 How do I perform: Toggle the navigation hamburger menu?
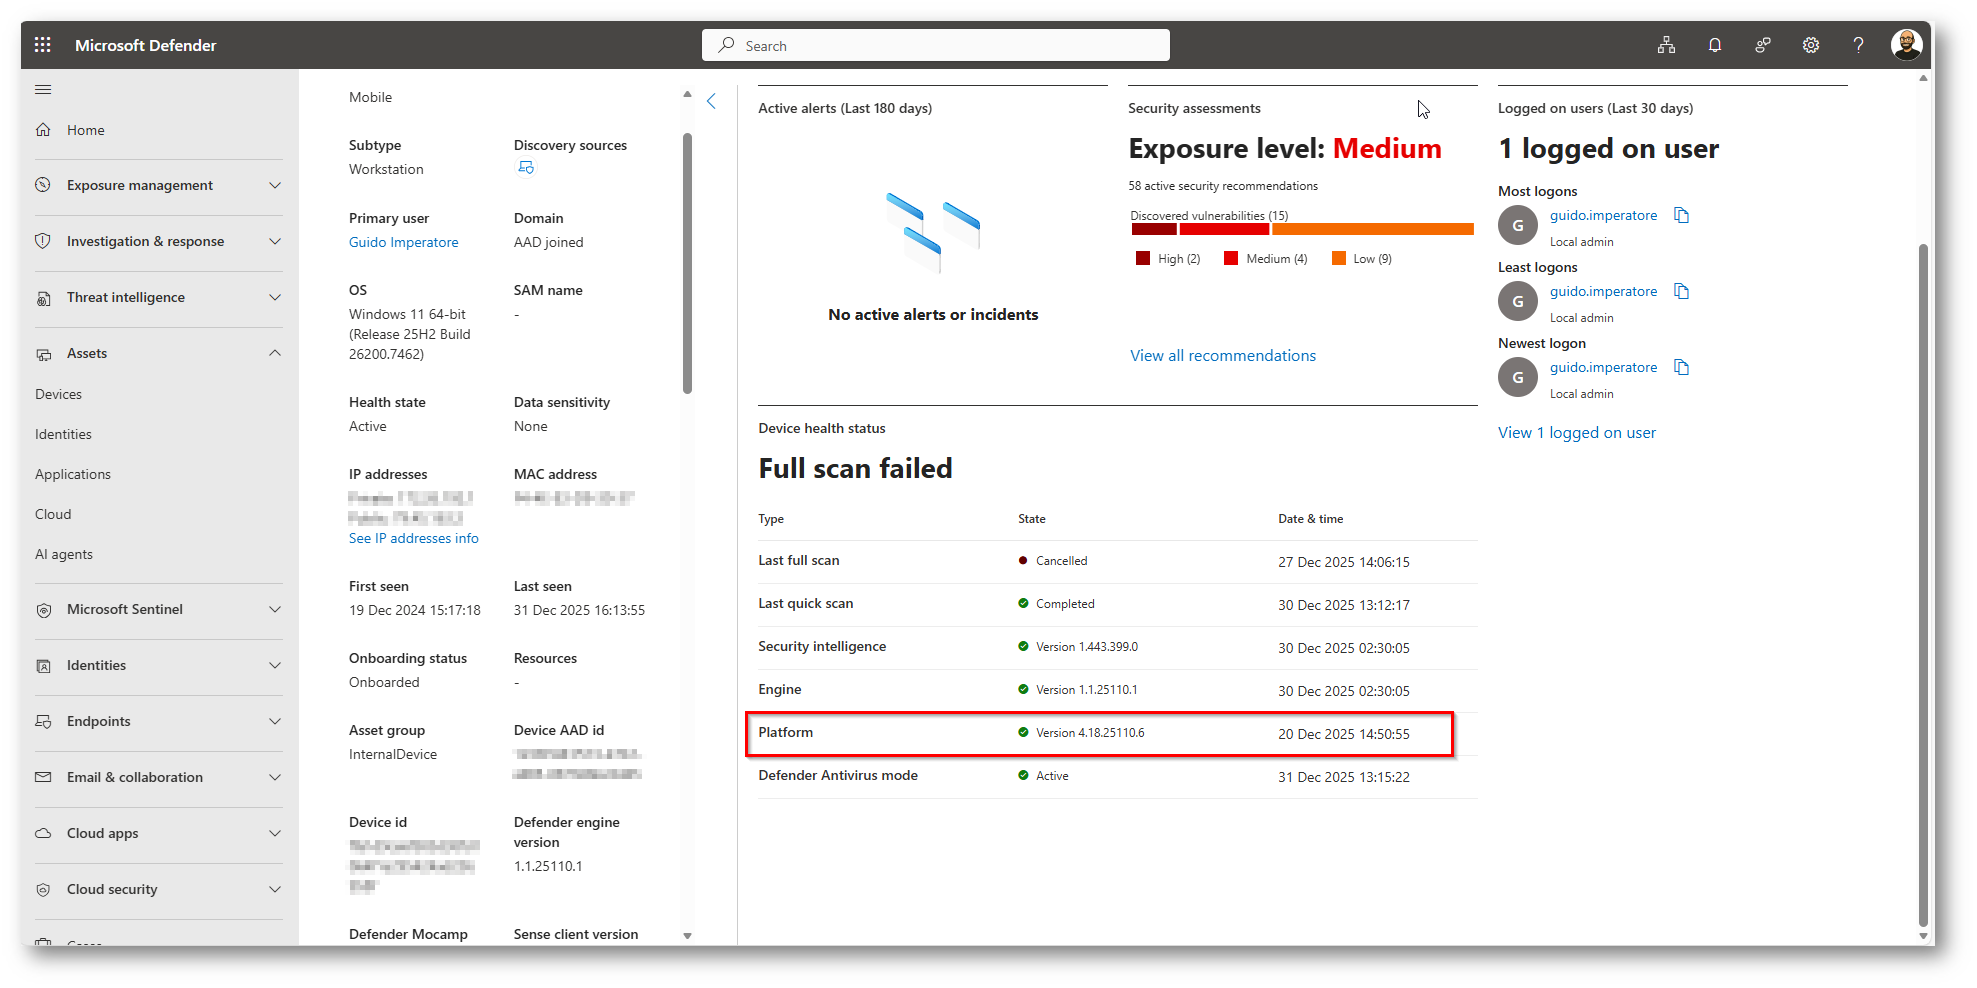[43, 90]
